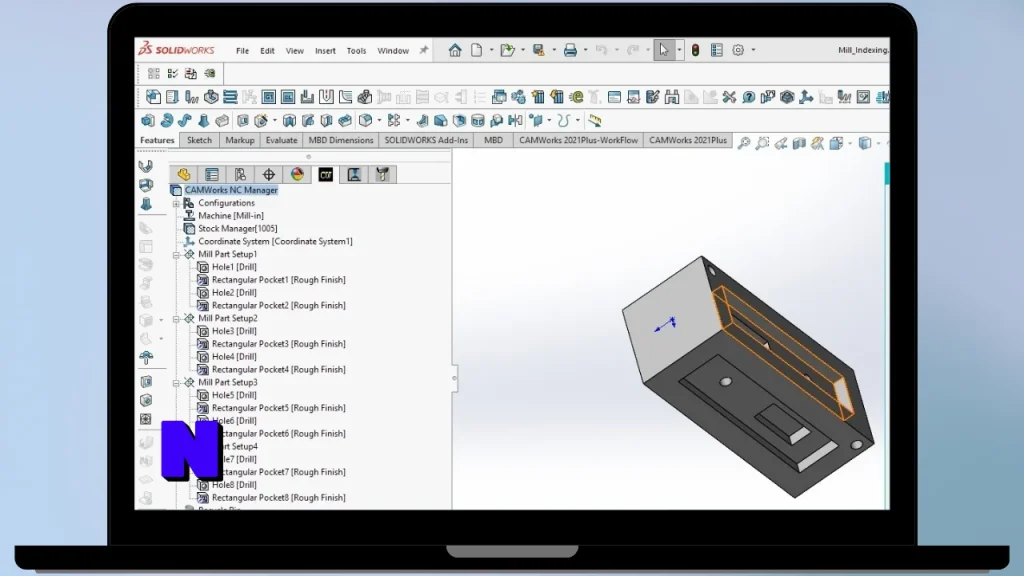The width and height of the screenshot is (1024, 576).
Task: Collapse the Mill Part Setup3 node
Action: click(176, 383)
